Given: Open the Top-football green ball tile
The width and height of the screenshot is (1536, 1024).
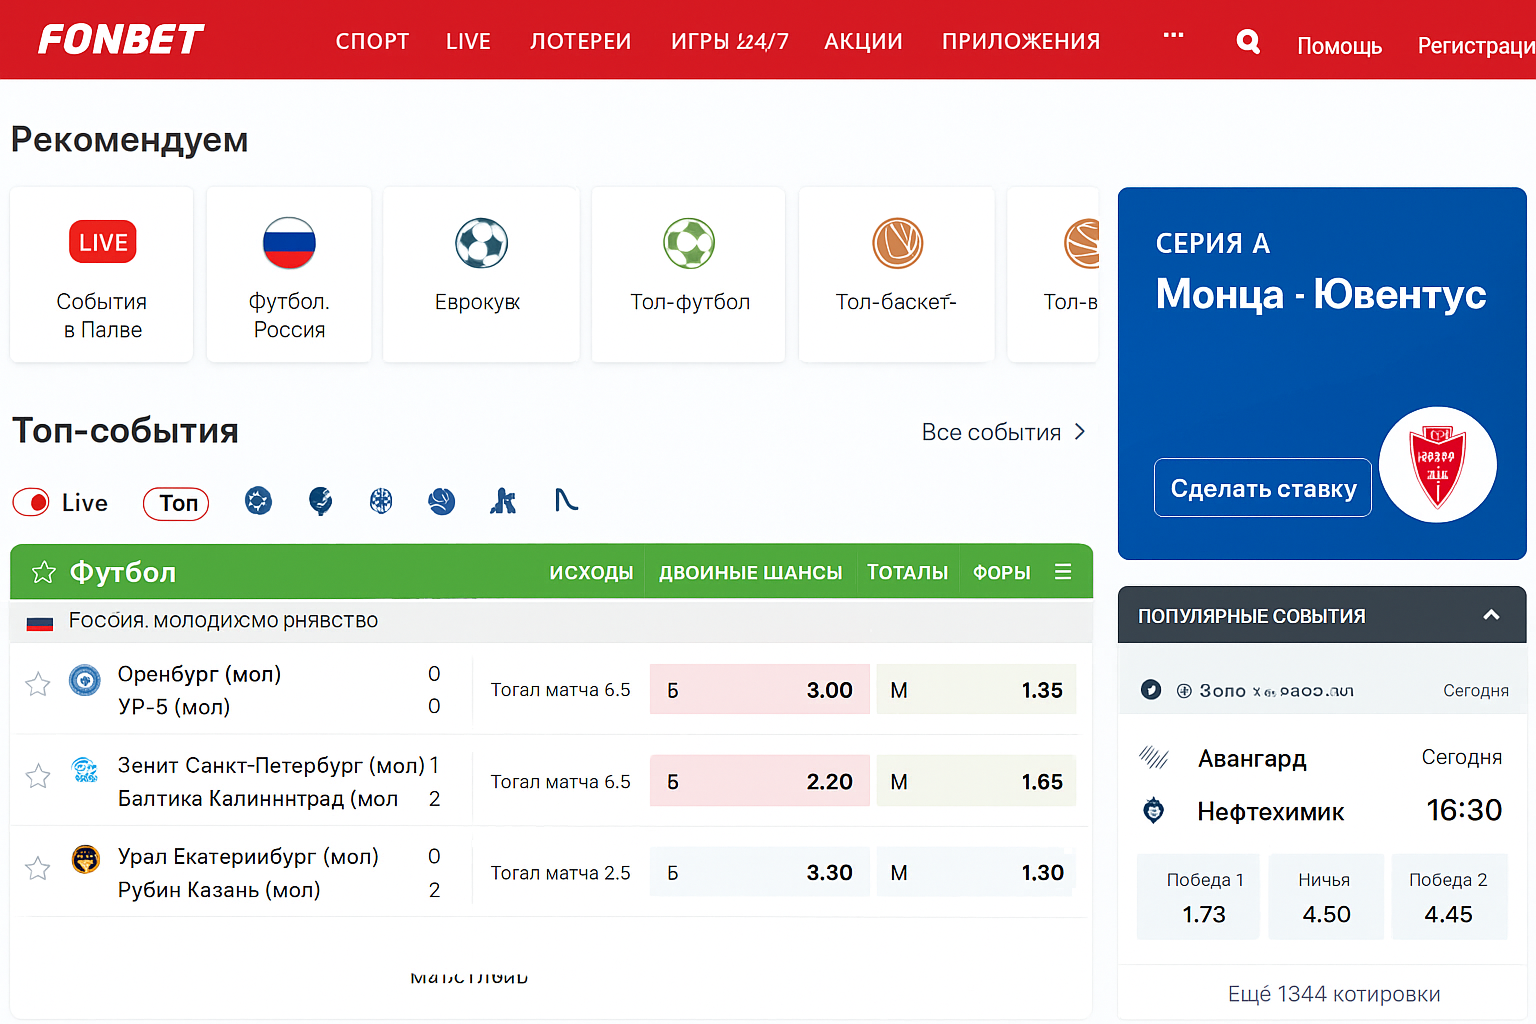Looking at the screenshot, I should tap(689, 243).
